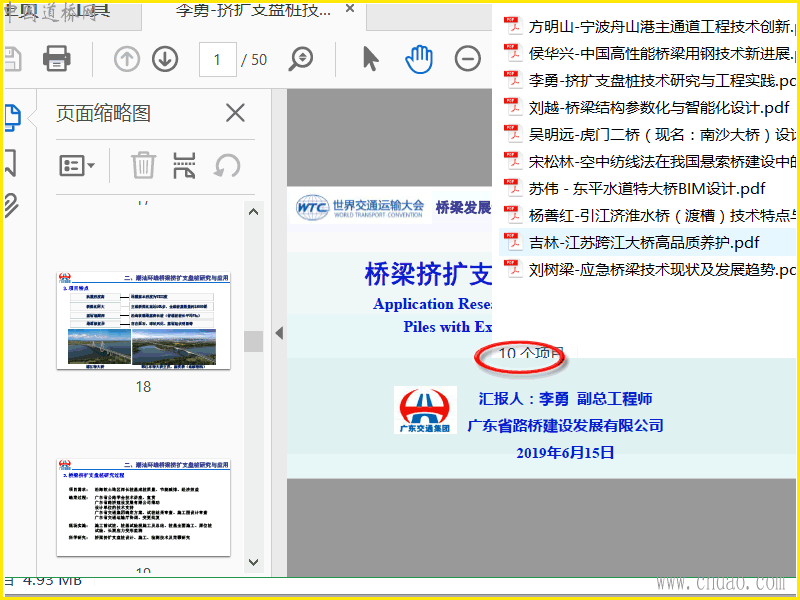Switch to the 李勇-挤扩支盘桩技 tab
800x600 pixels.
click(254, 10)
